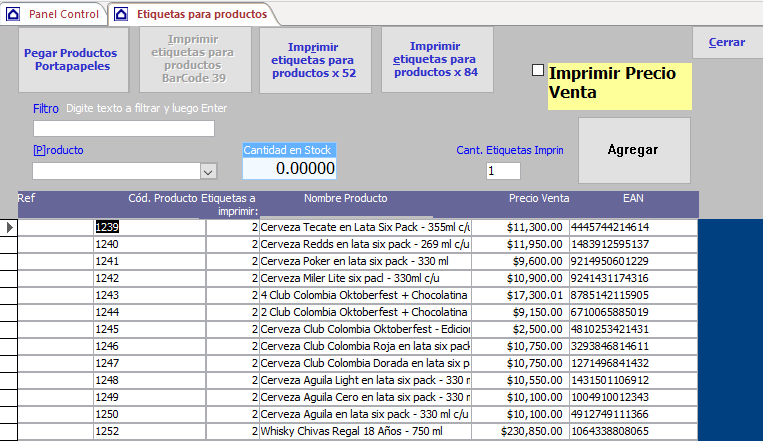Click Cerveza Tecate en Lata Six Pack
This screenshot has width=763, height=441.
pos(365,227)
